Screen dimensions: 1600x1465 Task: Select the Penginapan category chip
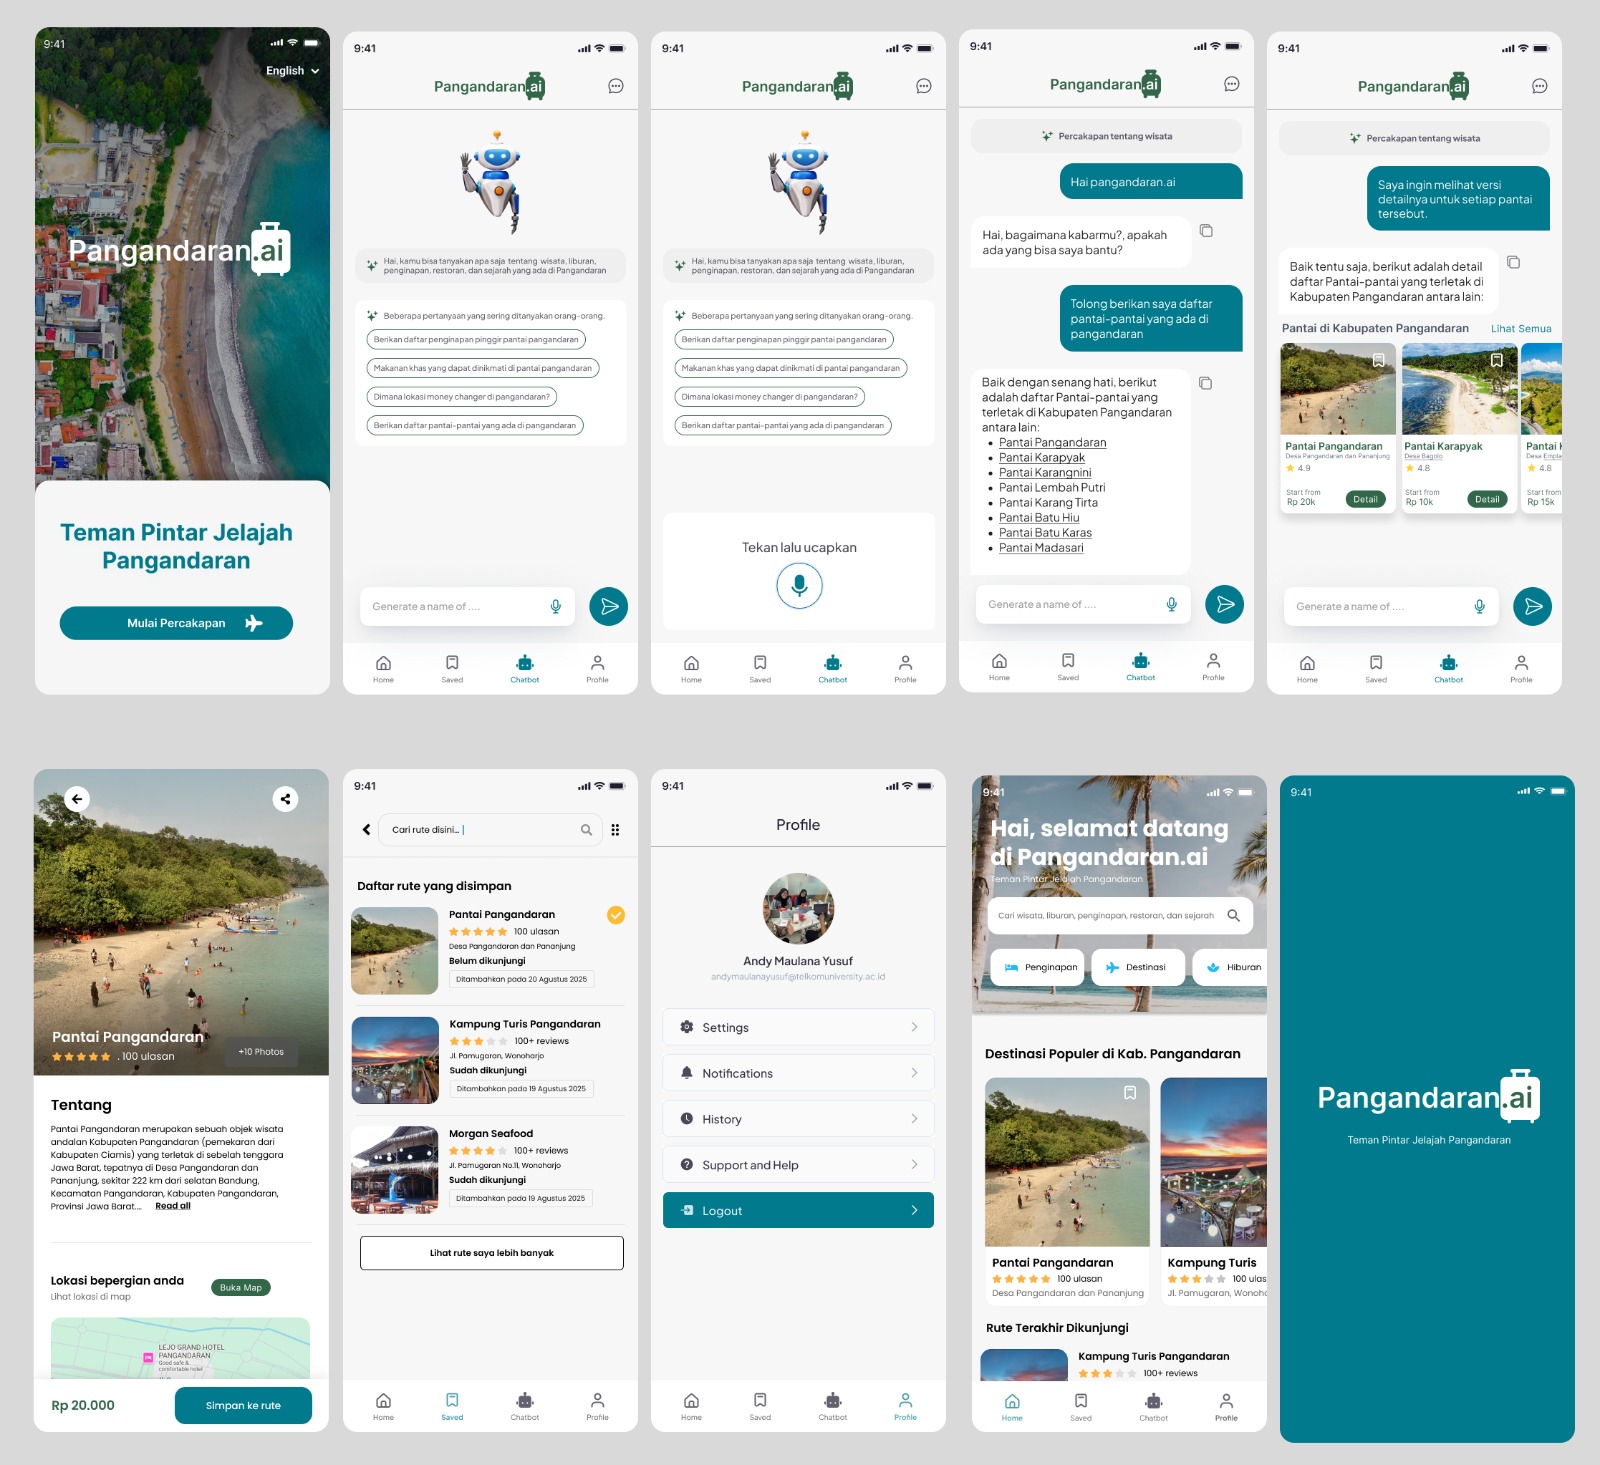1038,967
